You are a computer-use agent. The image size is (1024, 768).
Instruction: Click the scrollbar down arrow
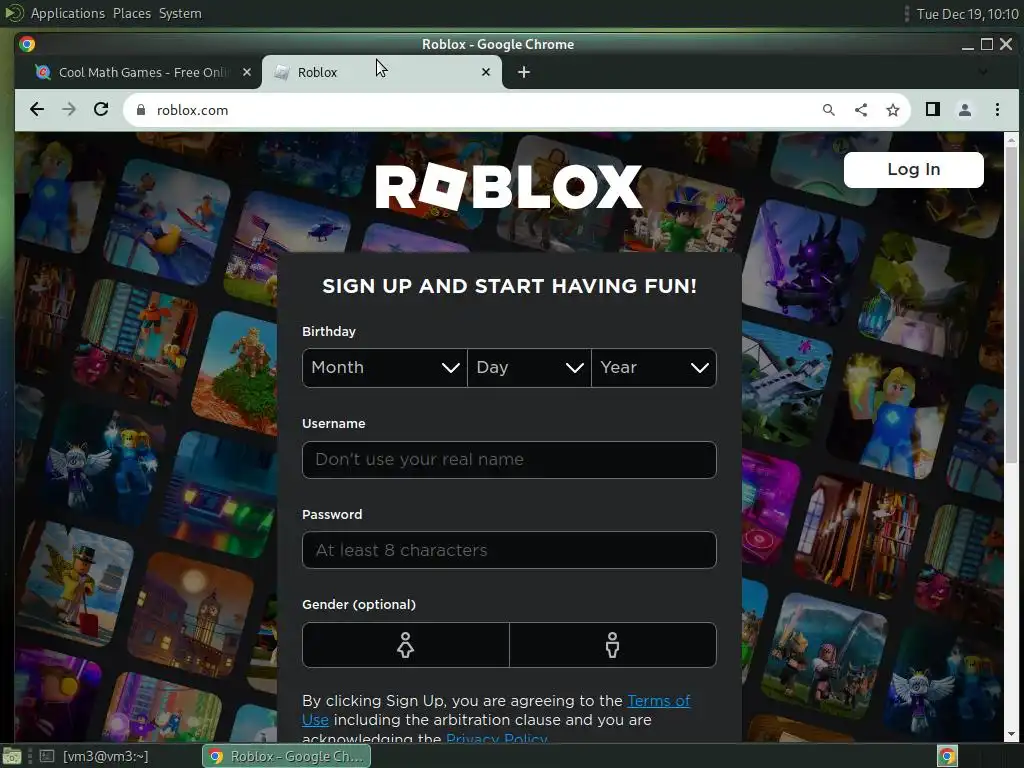[1011, 734]
